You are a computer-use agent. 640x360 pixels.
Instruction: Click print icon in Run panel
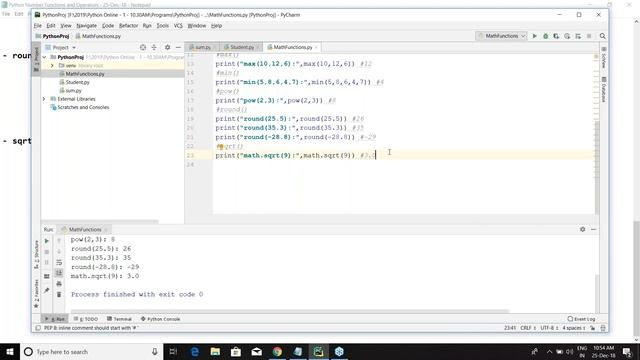tap(59, 284)
